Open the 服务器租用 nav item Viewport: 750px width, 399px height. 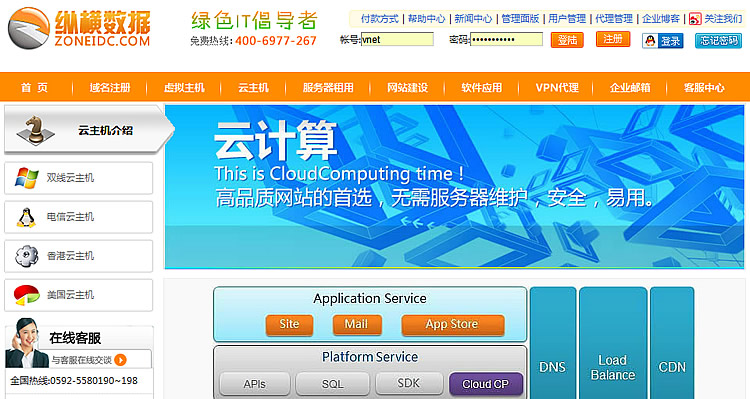328,88
